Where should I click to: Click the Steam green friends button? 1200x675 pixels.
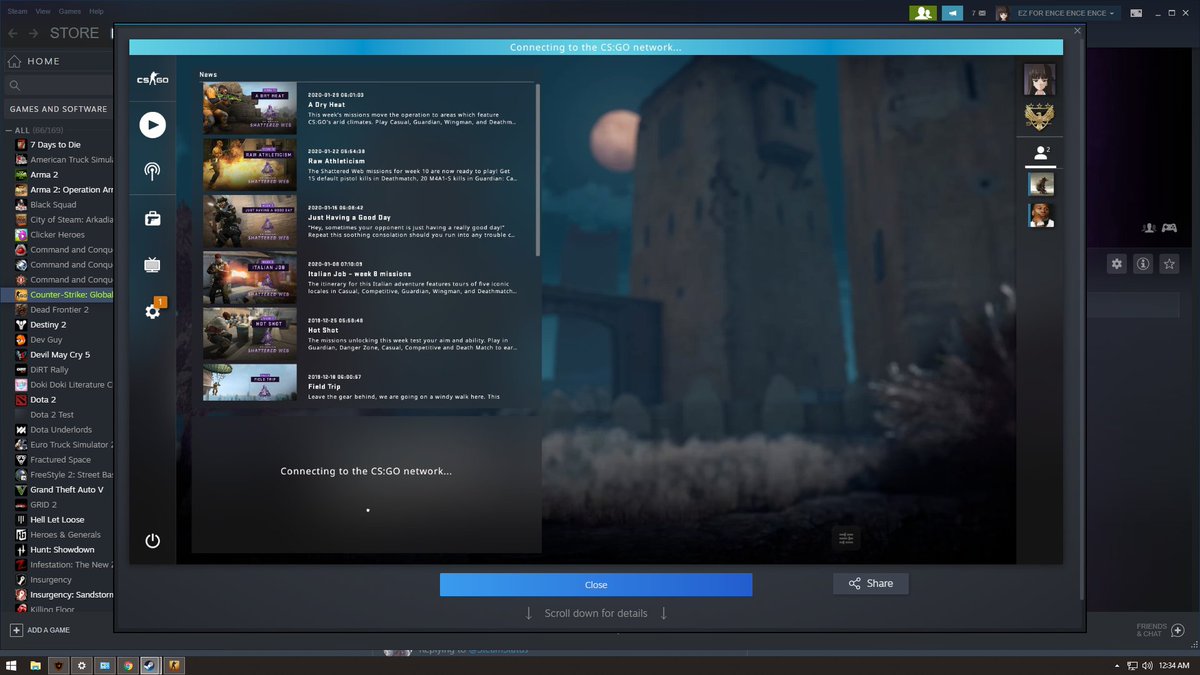pyautogui.click(x=922, y=13)
